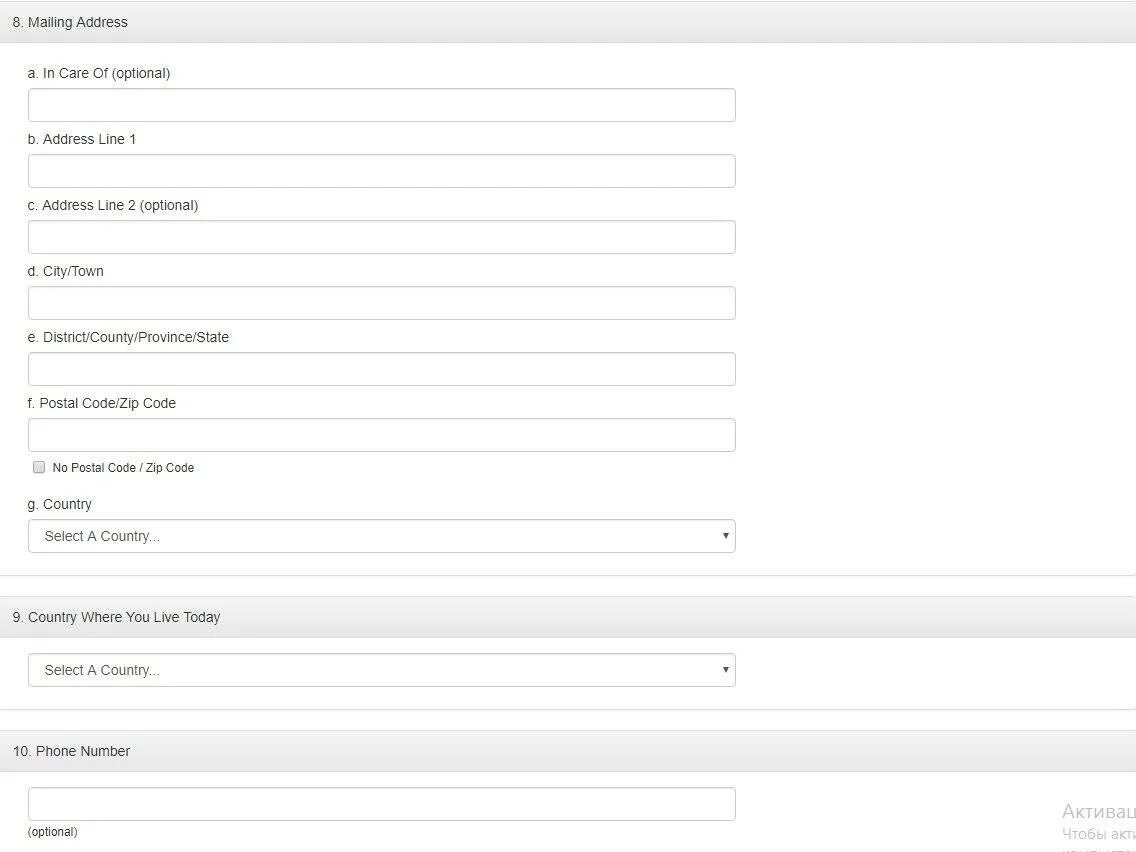1136x852 pixels.
Task: Click the f. Postal Code/Zip Code label
Action: (102, 403)
